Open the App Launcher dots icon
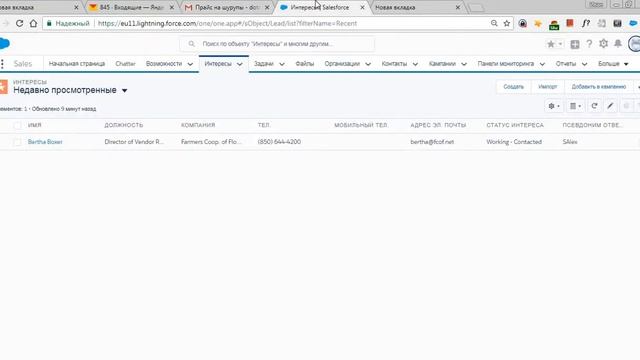The image size is (640, 360). (2, 64)
